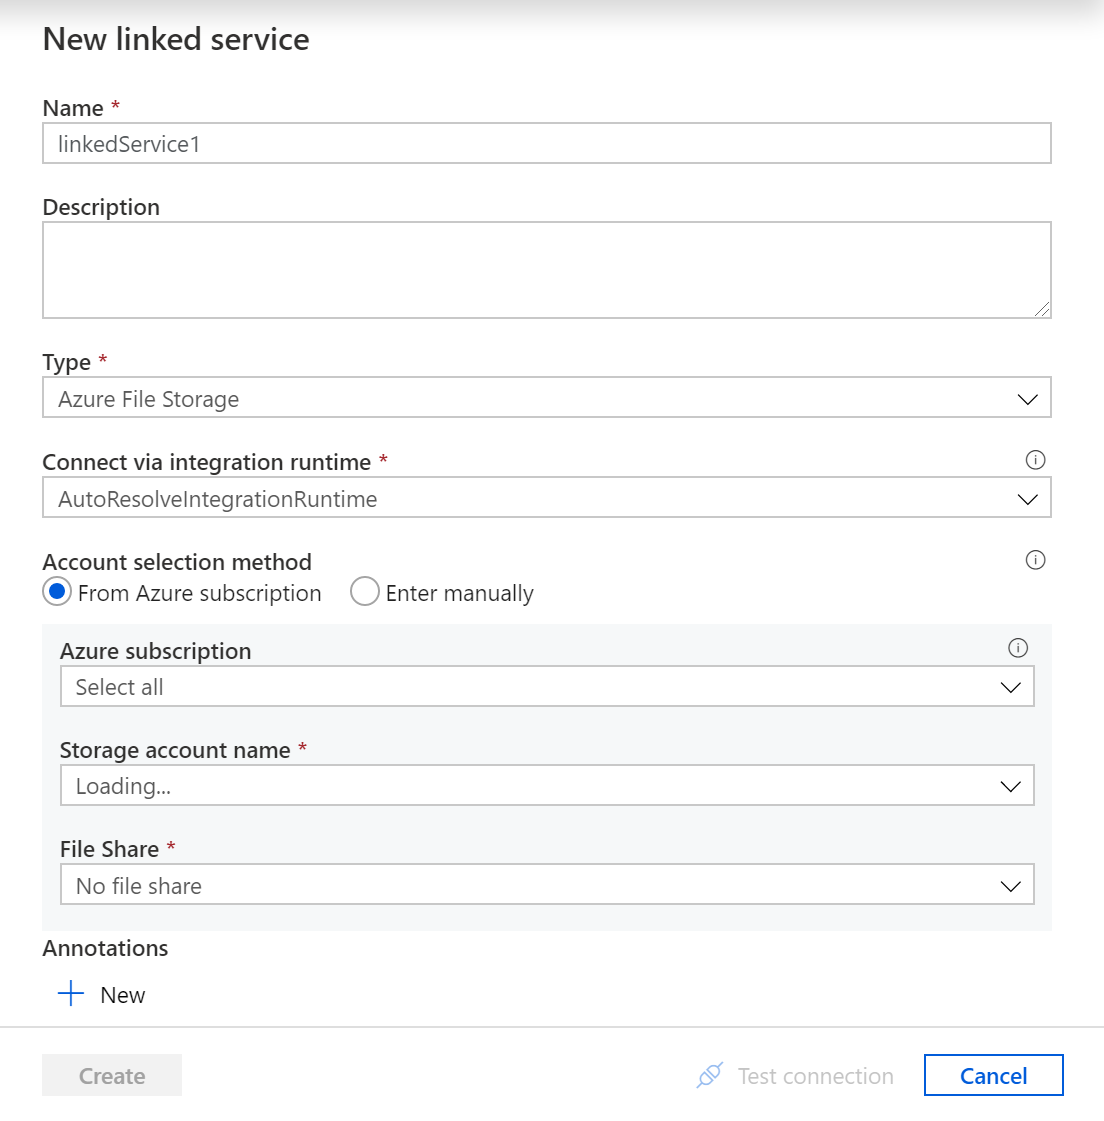Click info icon beside integration runtime
This screenshot has width=1104, height=1121.
1035,460
